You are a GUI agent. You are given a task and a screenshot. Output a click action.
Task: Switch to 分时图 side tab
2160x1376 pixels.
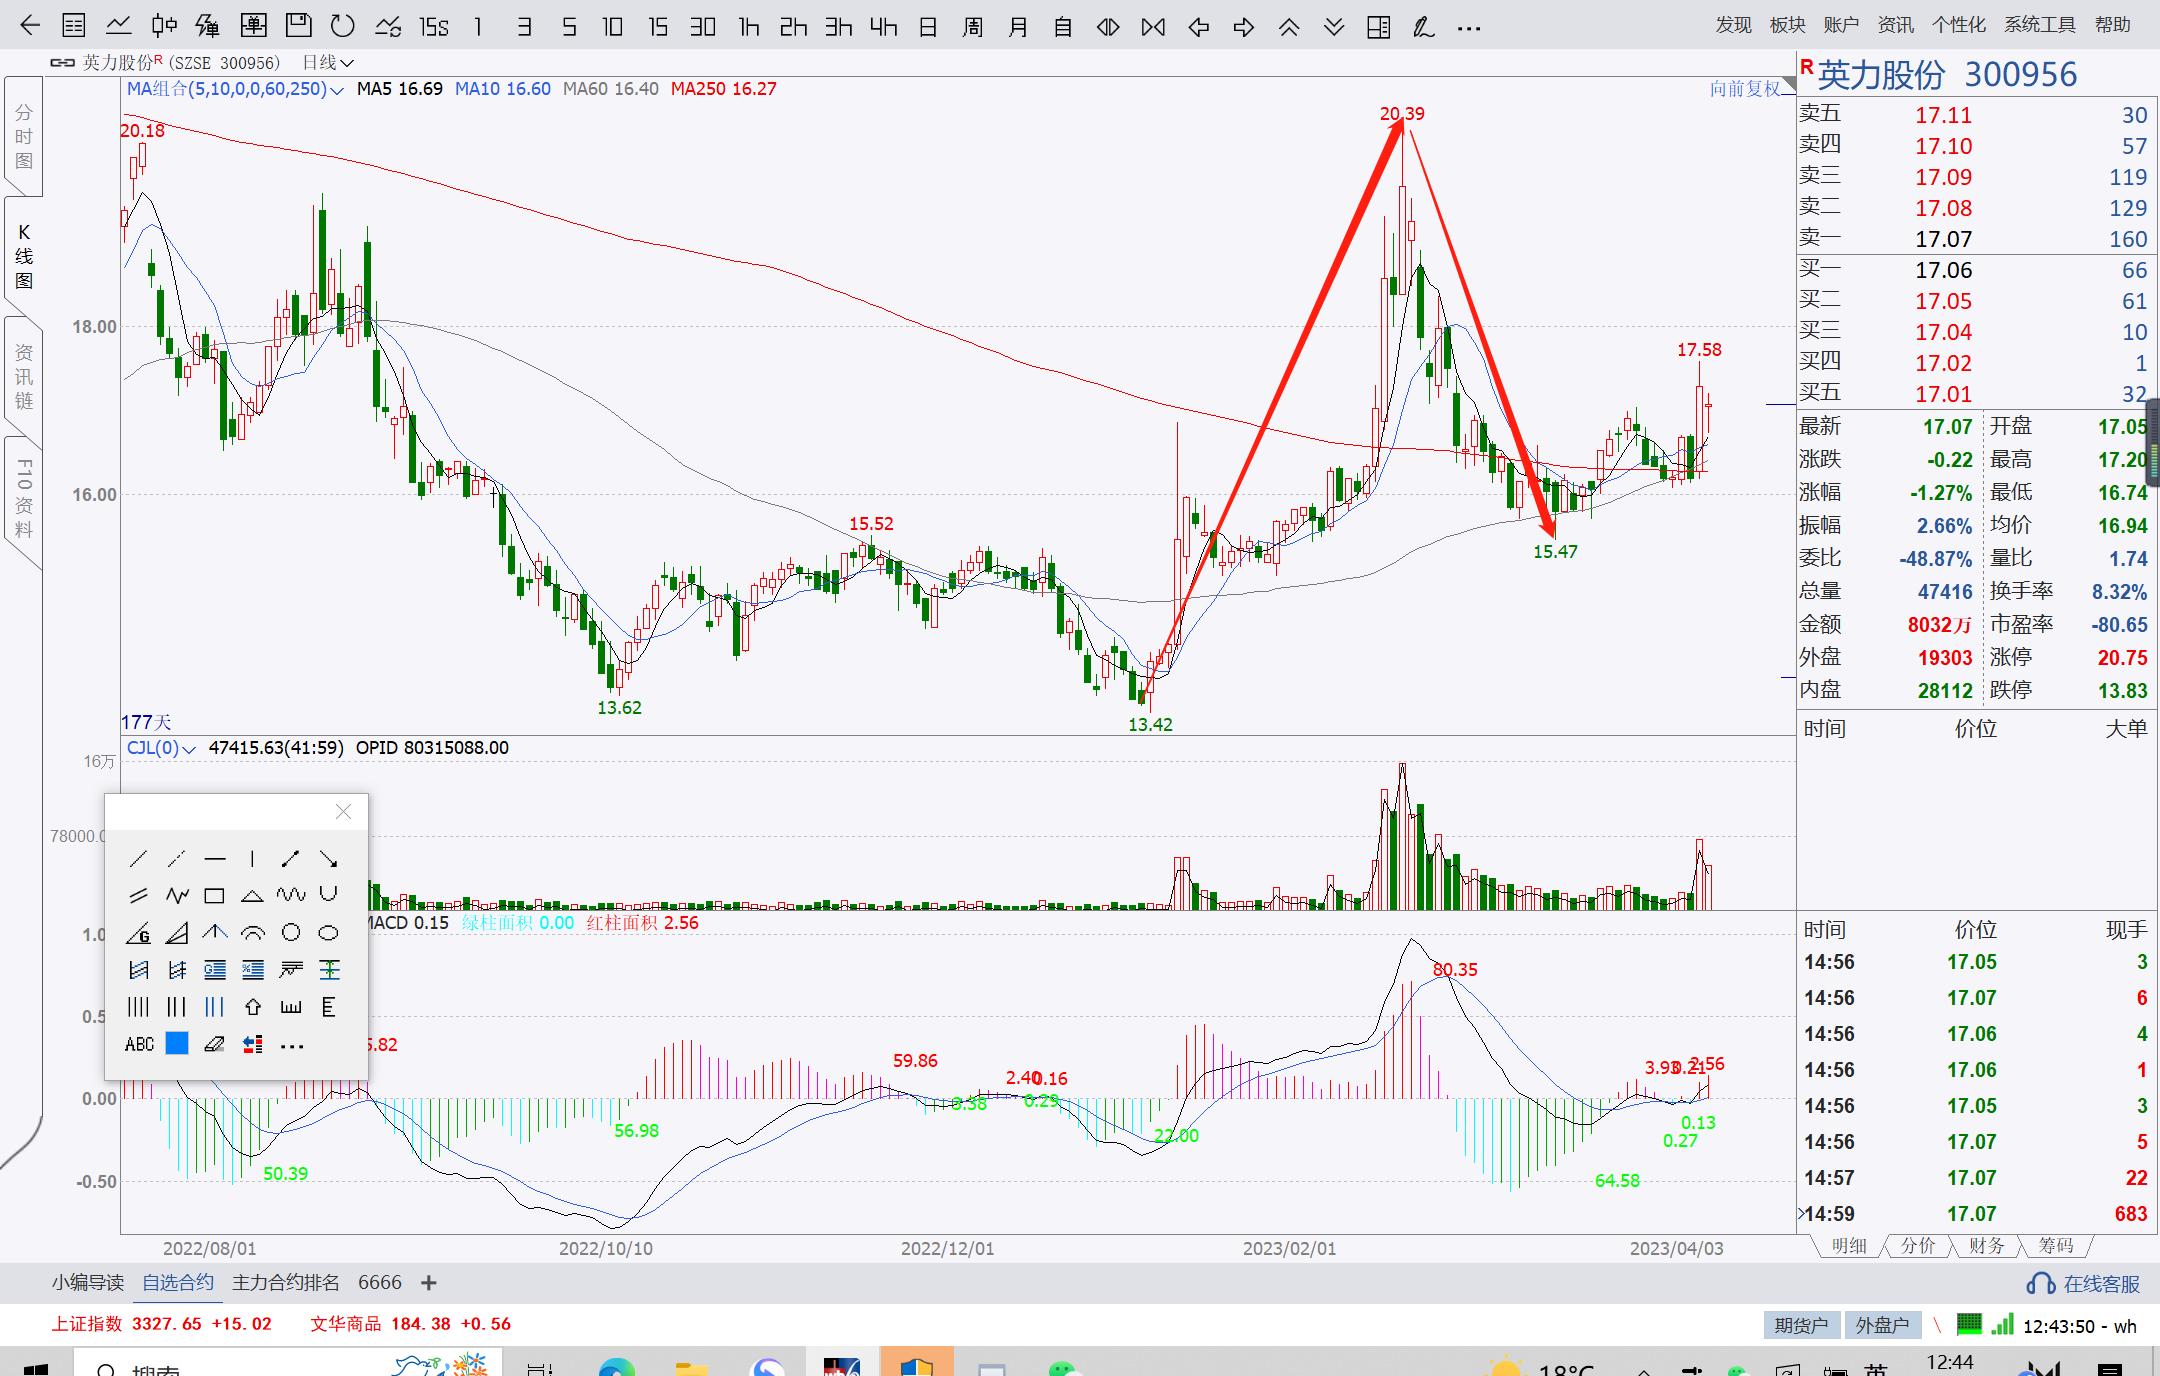click(x=23, y=137)
